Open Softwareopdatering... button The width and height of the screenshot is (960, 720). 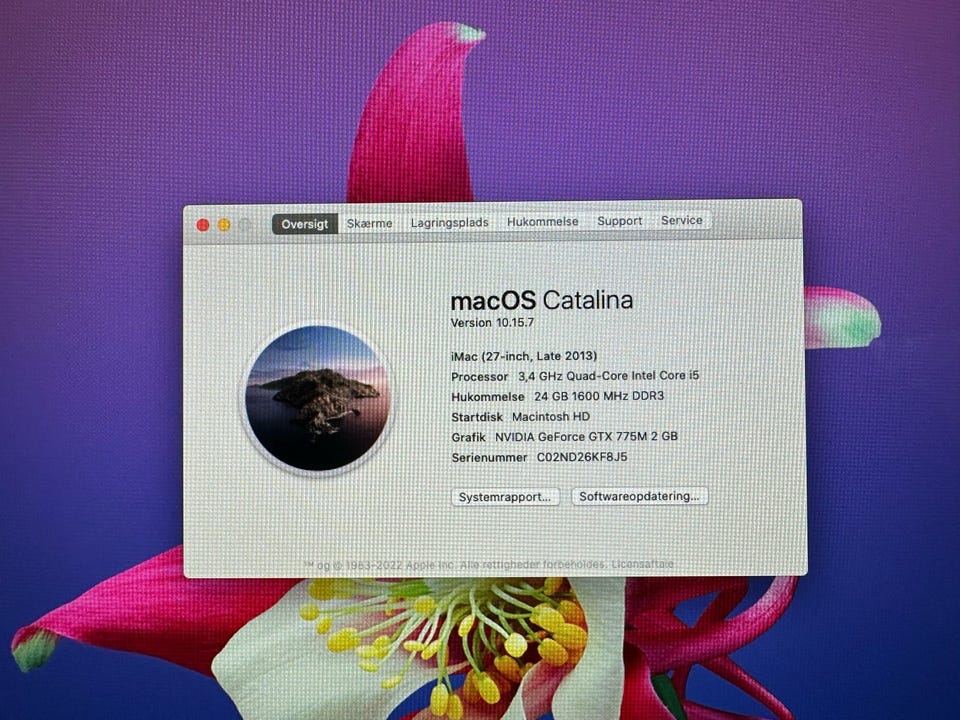639,496
